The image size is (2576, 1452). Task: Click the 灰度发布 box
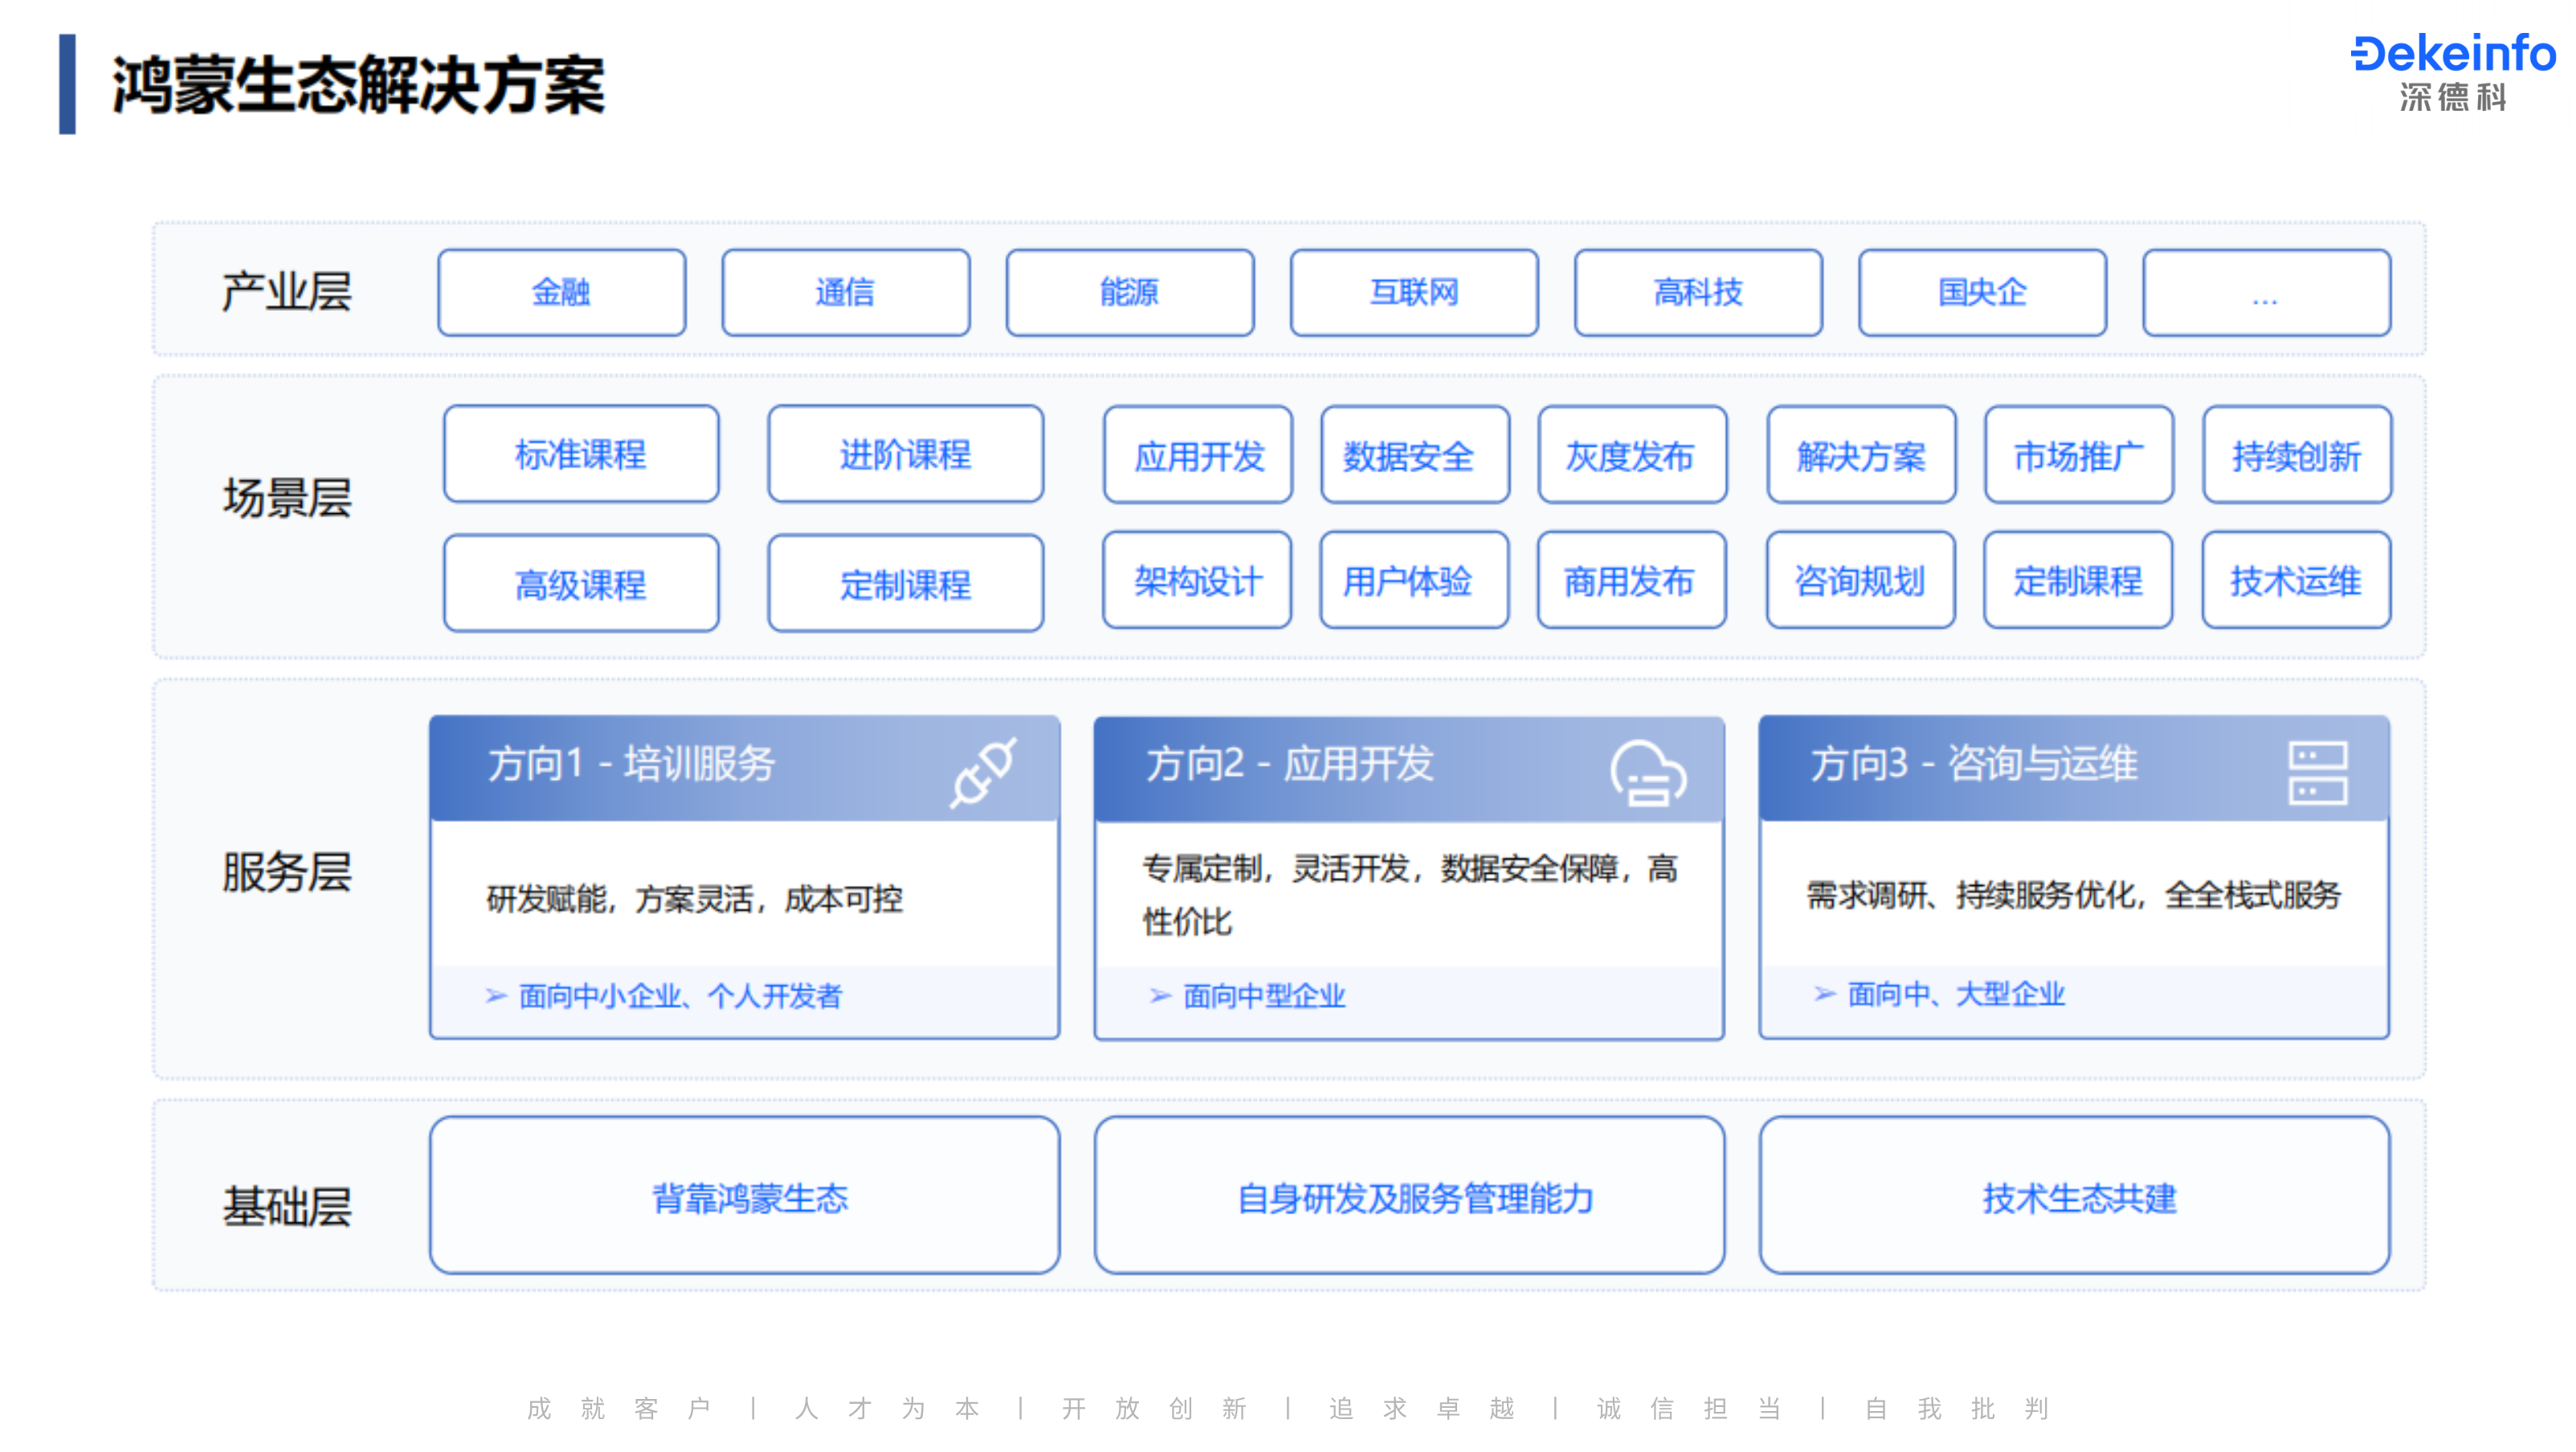[1631, 455]
